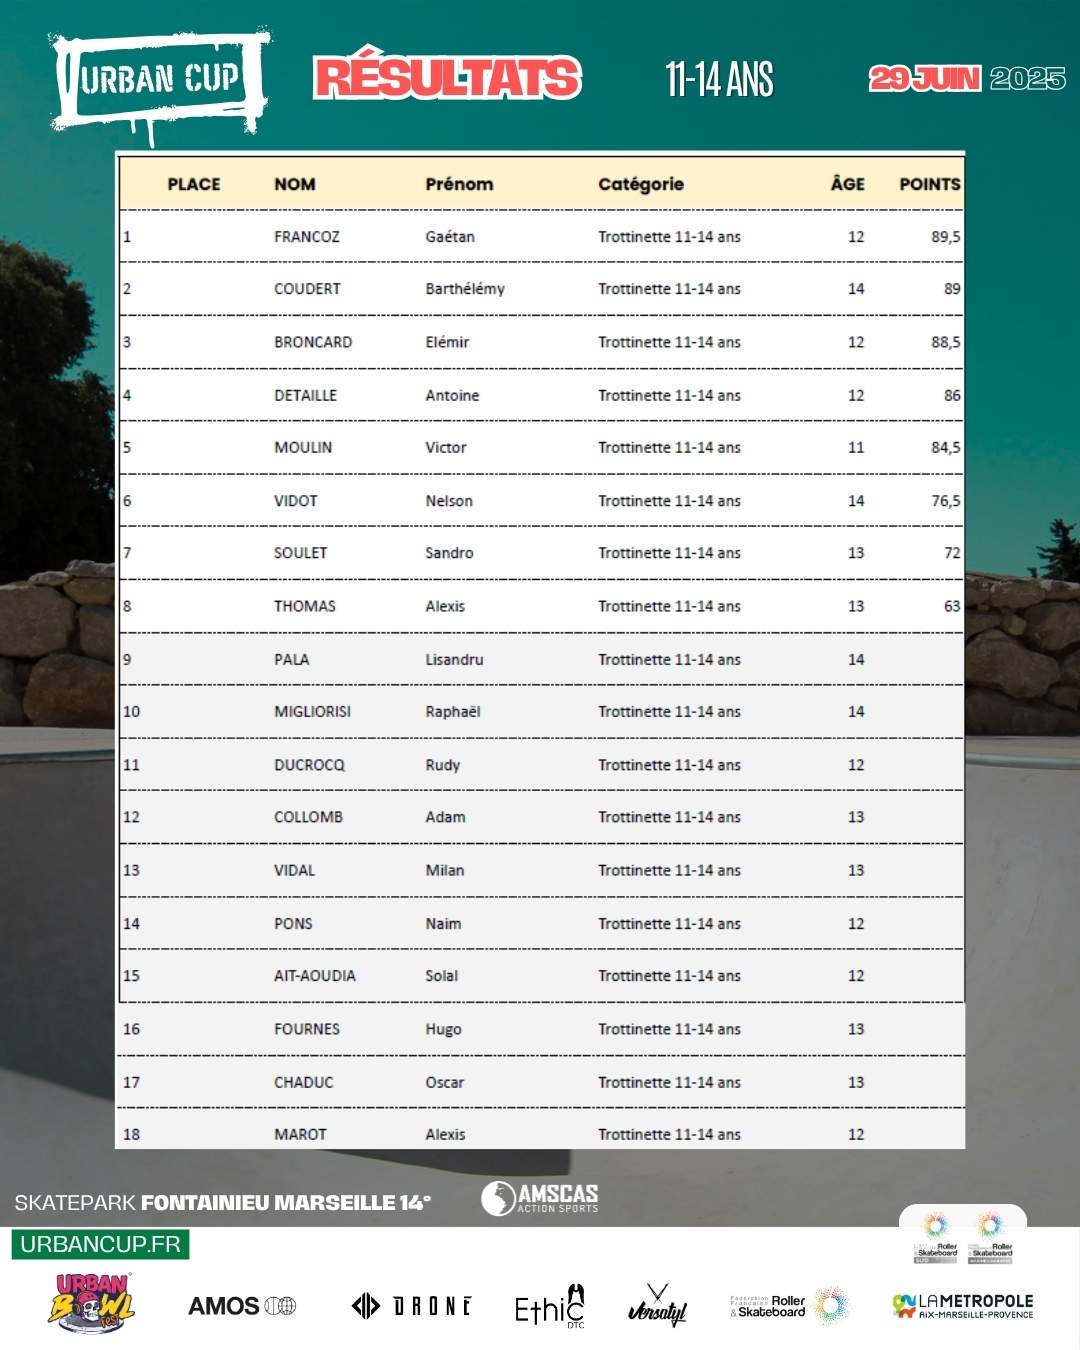Select the first name Victor
The width and height of the screenshot is (1080, 1350).
(446, 447)
